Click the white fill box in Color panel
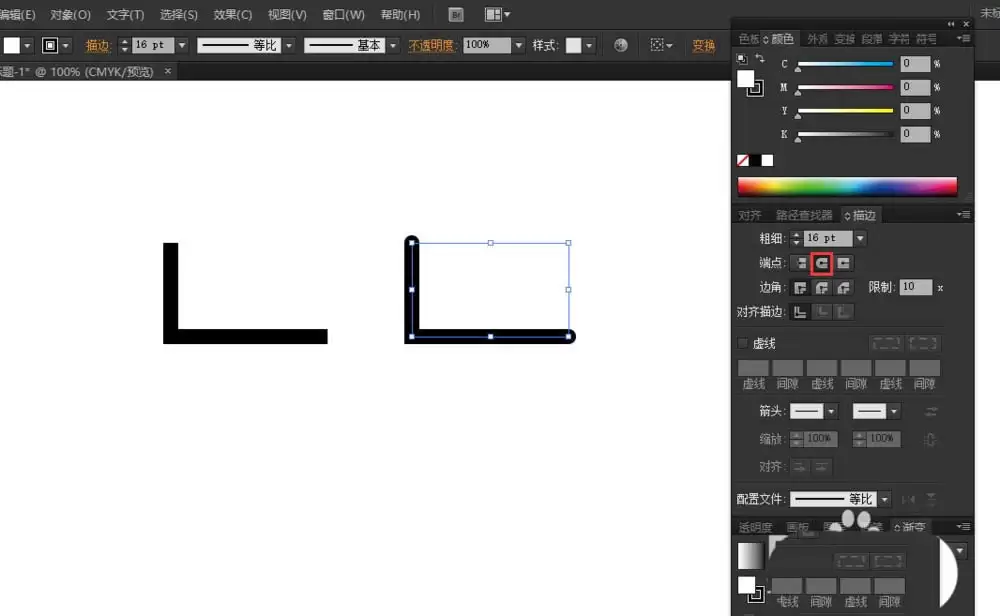This screenshot has height=616, width=1000. pos(745,79)
